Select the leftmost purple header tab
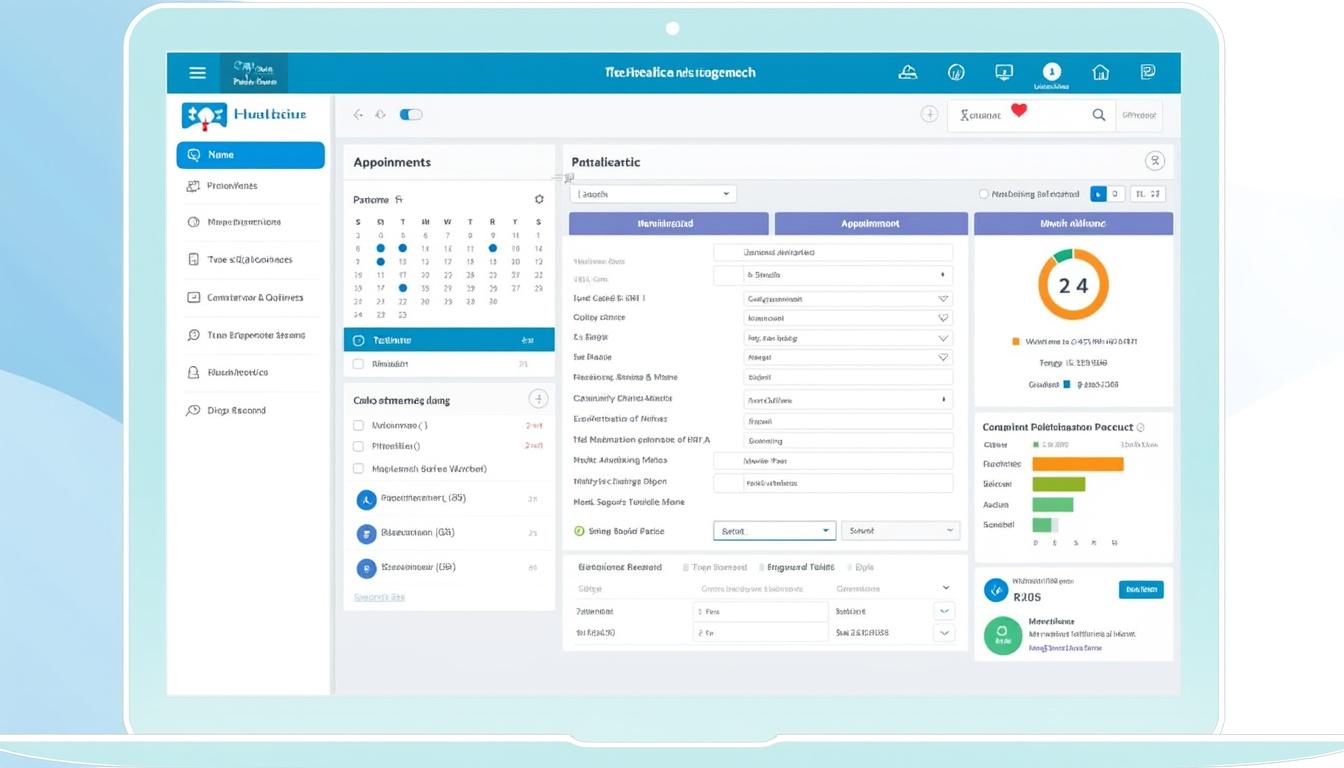This screenshot has width=1344, height=768. (667, 223)
